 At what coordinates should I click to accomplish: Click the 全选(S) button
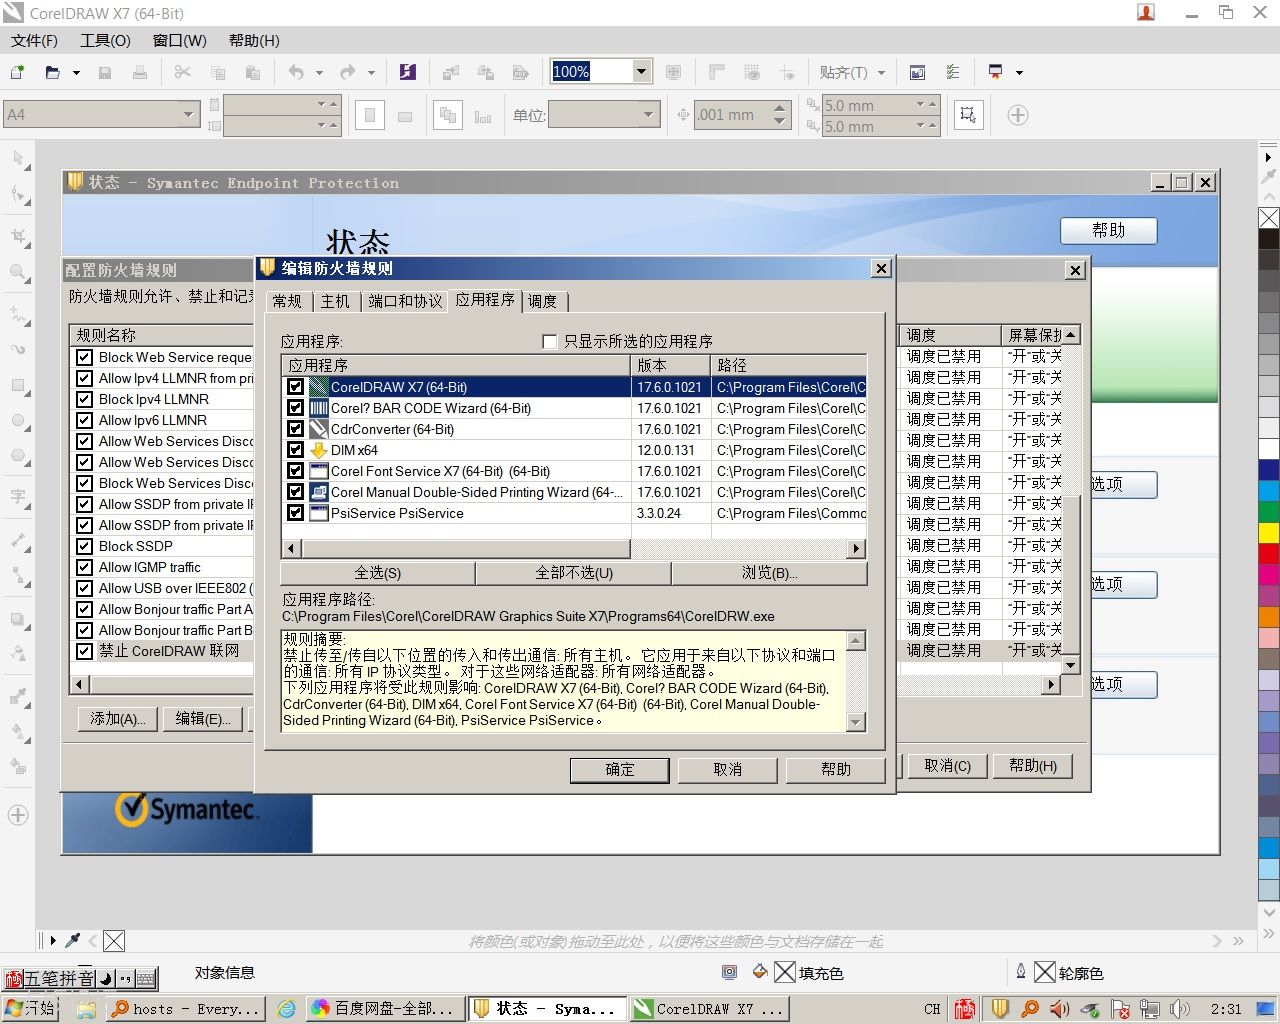click(378, 573)
